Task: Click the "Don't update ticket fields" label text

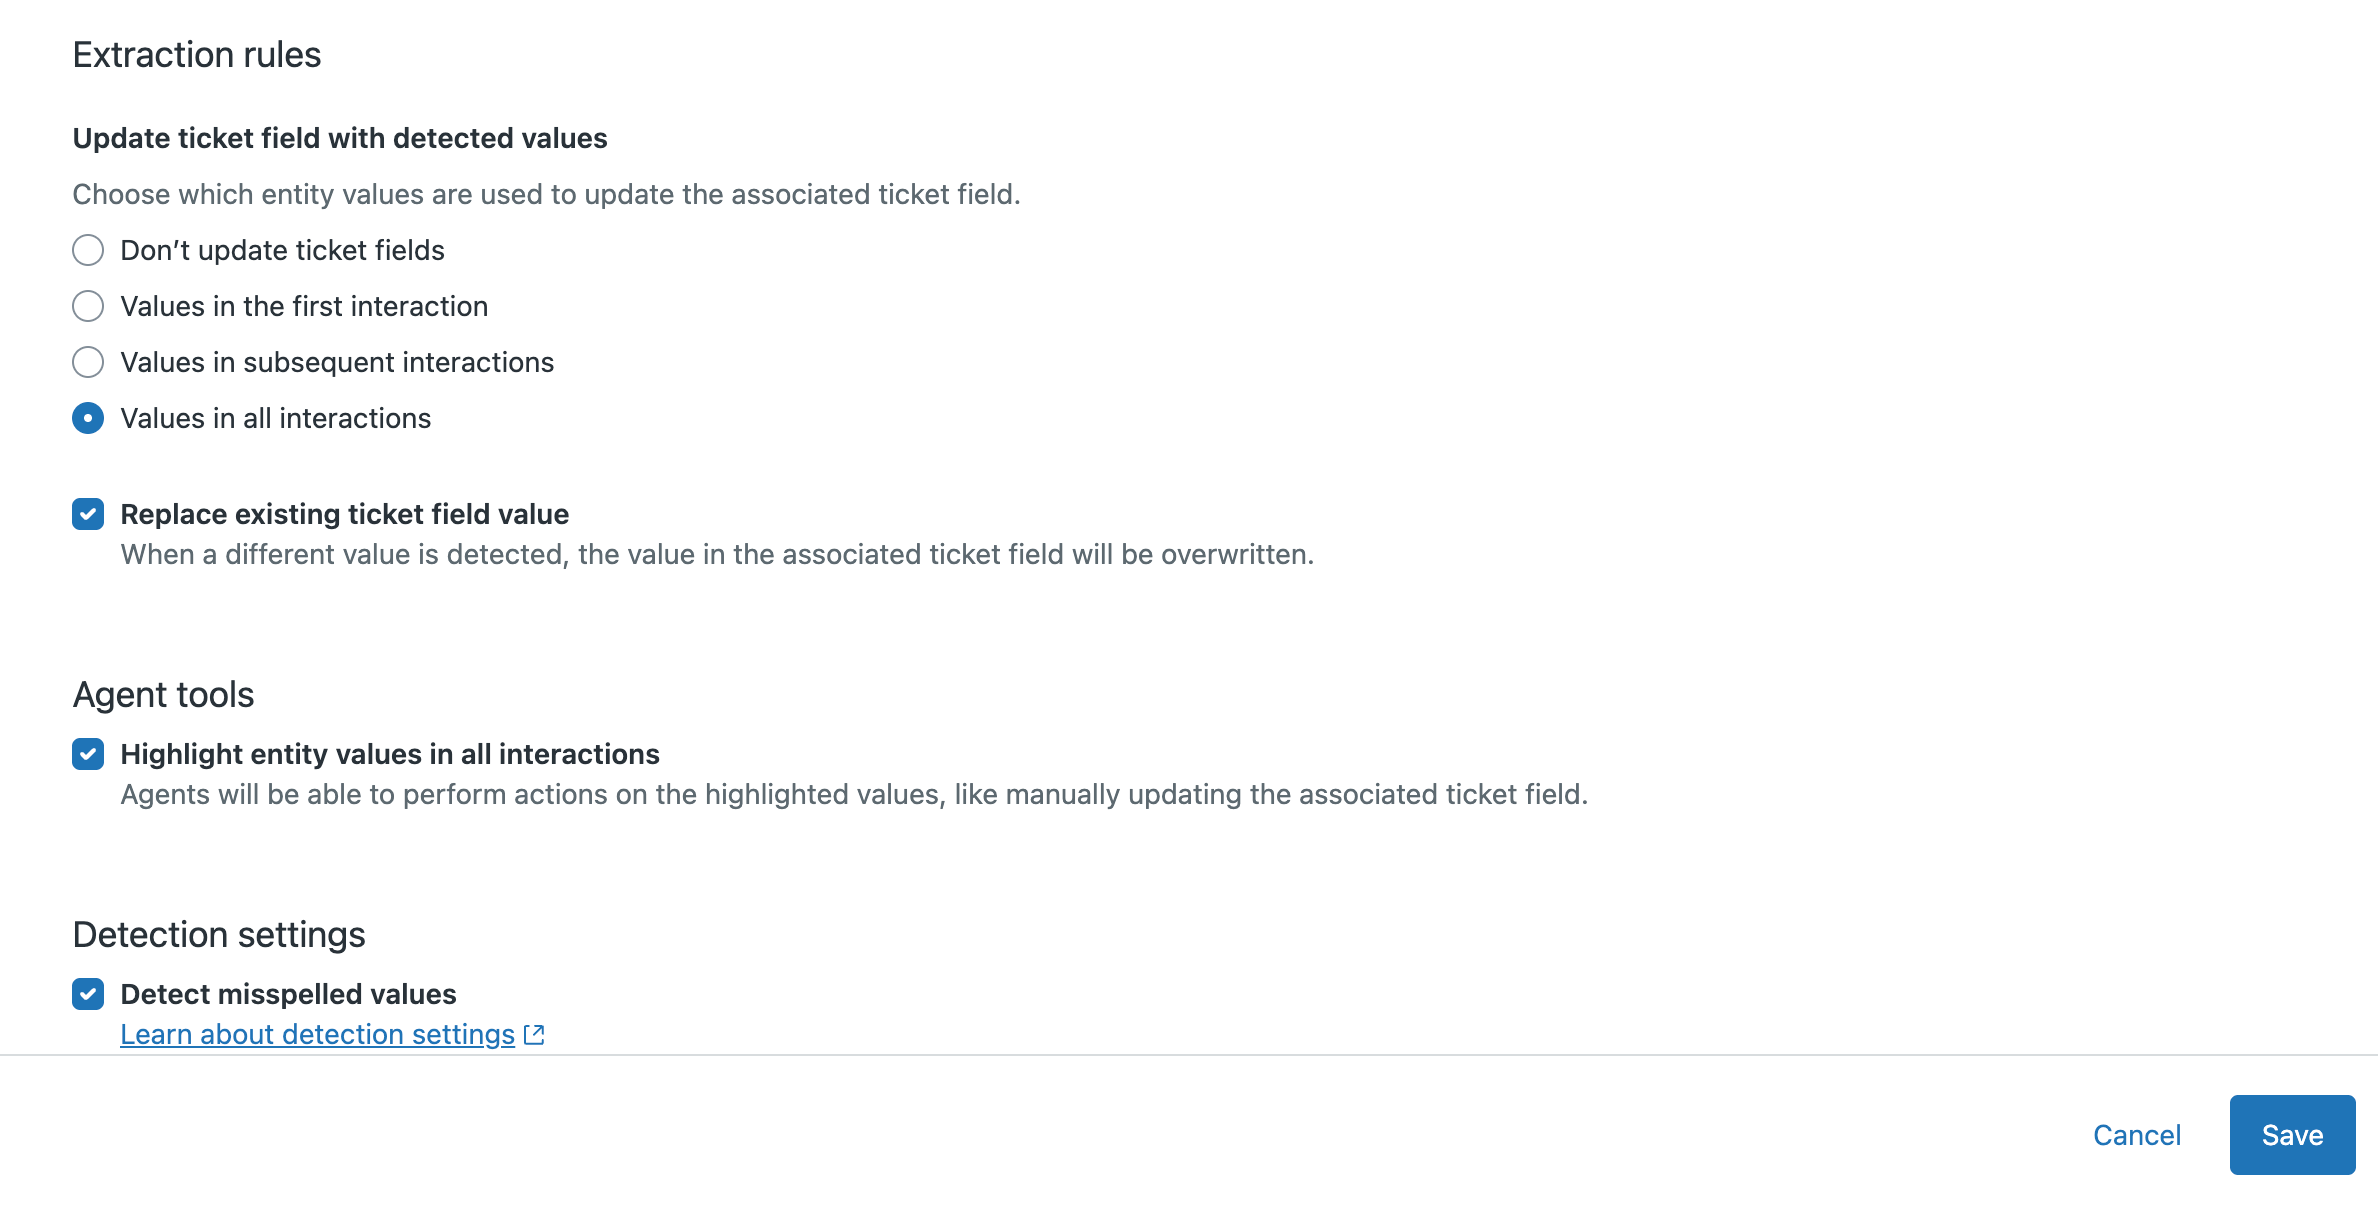Action: coord(282,250)
